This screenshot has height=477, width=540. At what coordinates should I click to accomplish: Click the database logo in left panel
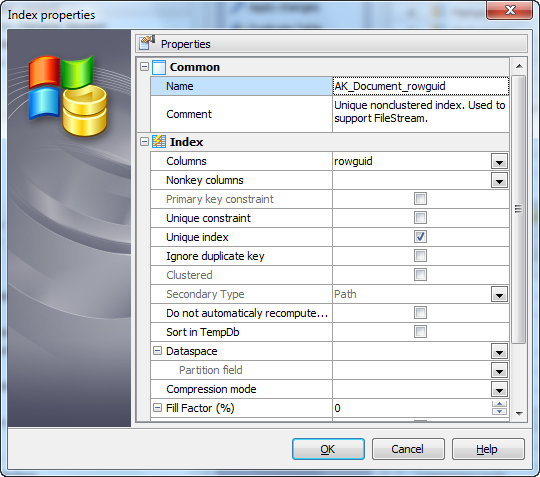coord(69,95)
